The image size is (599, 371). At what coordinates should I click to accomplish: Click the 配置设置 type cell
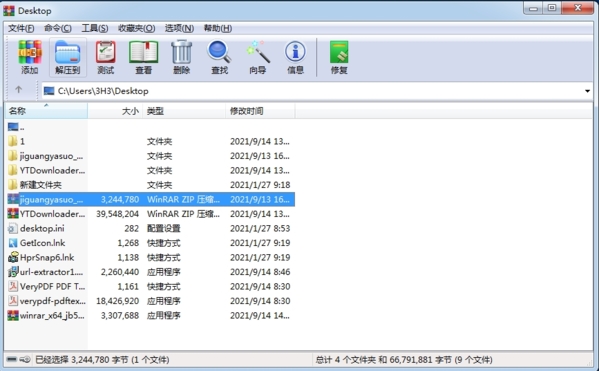[164, 228]
